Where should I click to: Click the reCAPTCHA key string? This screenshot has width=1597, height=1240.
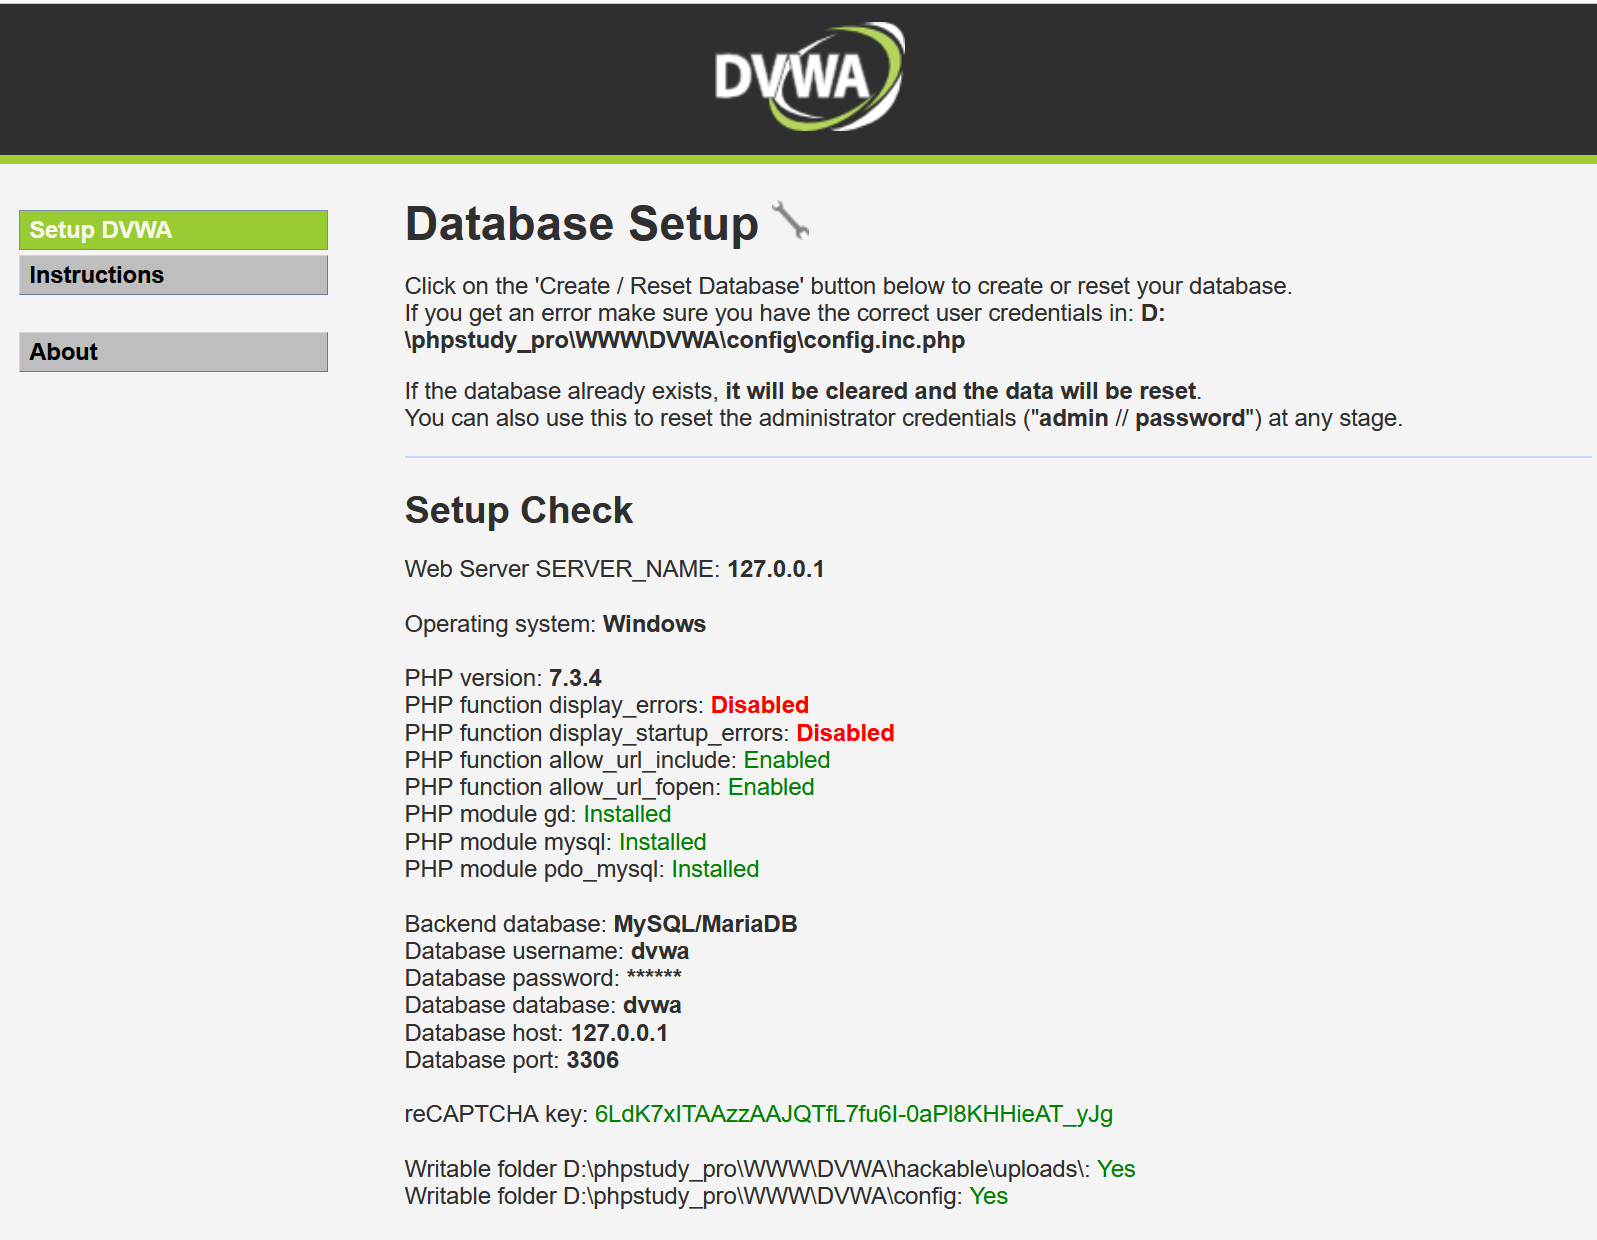pos(854,1114)
